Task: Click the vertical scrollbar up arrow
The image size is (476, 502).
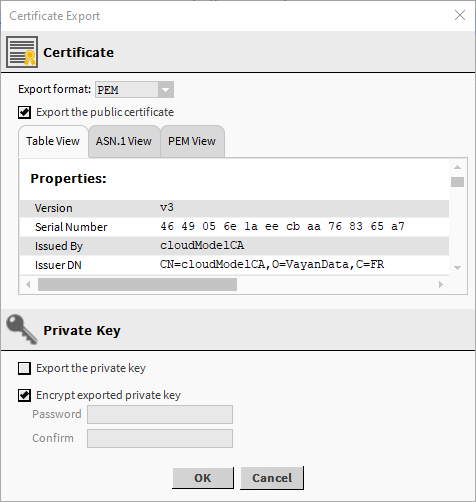Action: [457, 167]
